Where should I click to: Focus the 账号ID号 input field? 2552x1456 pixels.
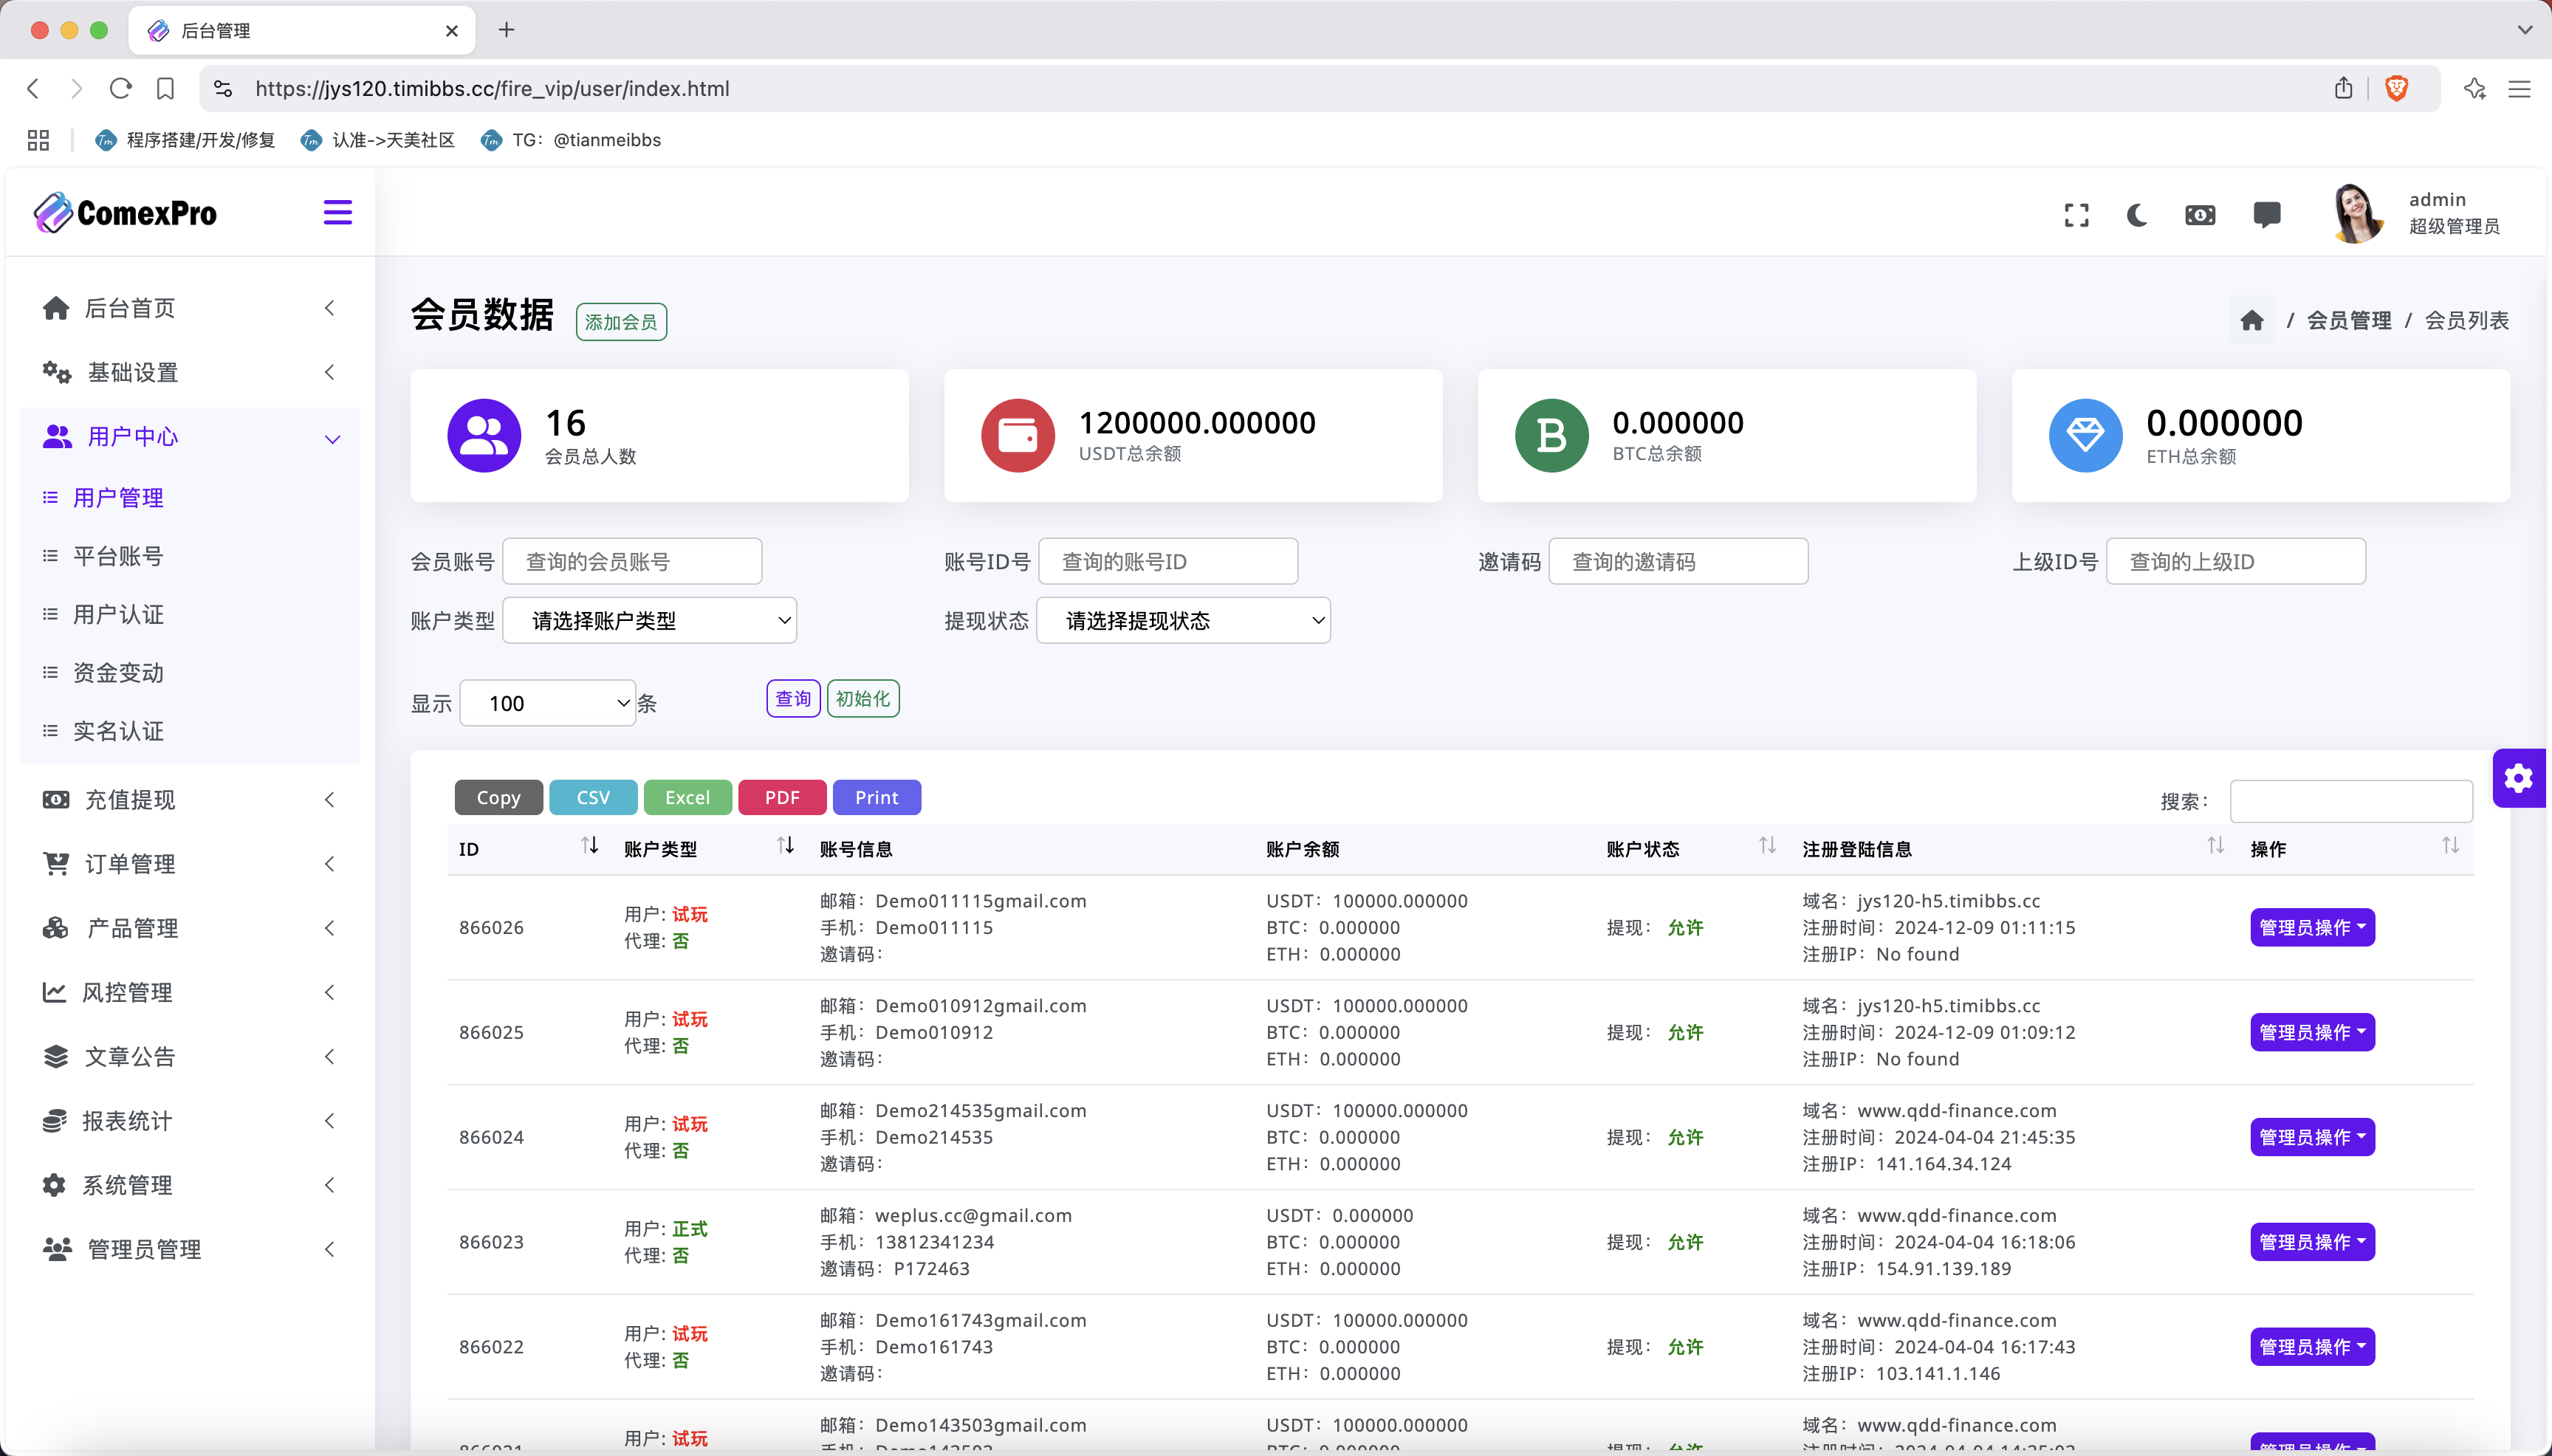coord(1168,561)
